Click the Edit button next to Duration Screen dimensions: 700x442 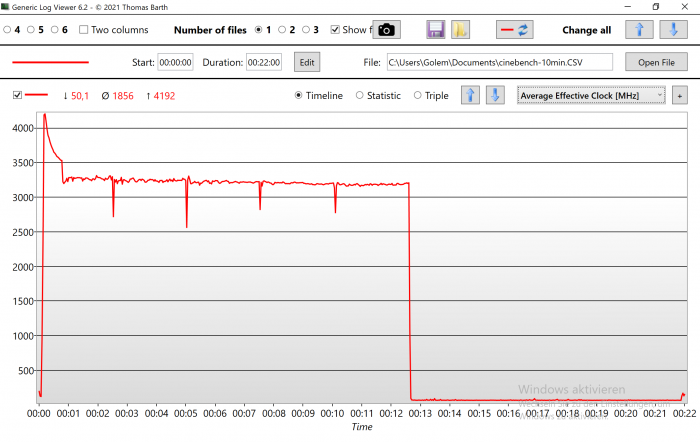point(306,62)
